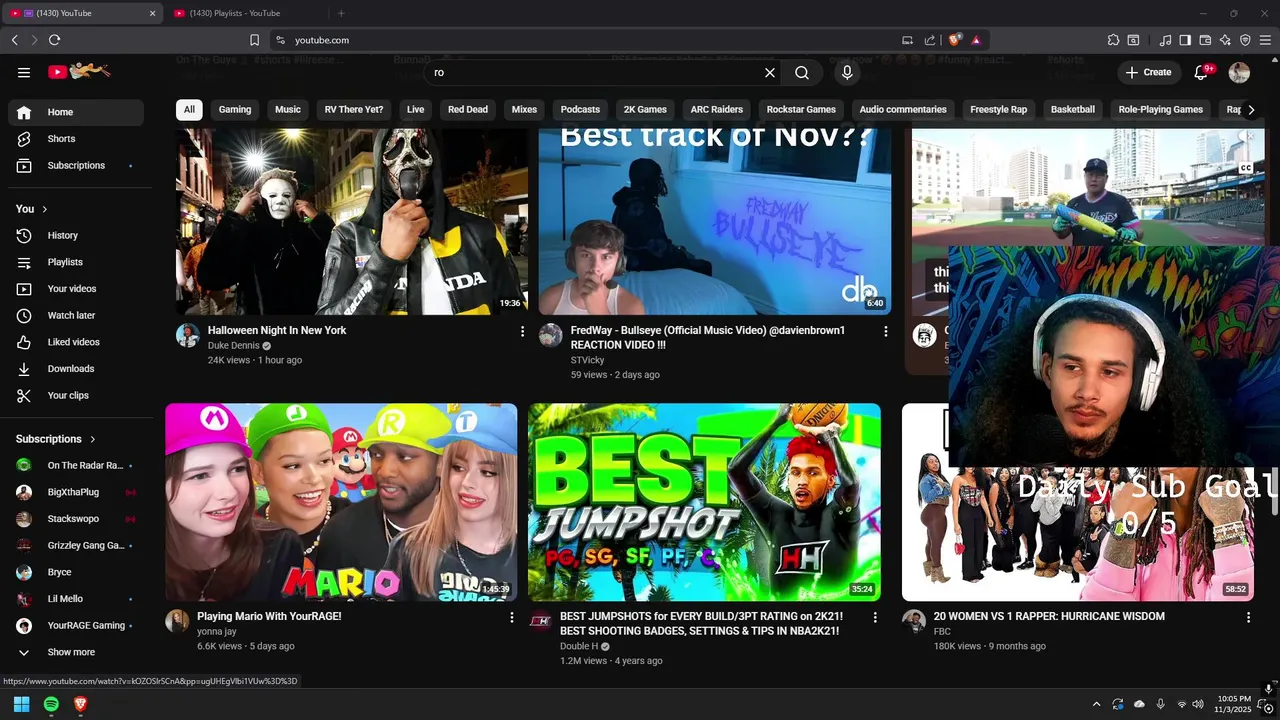Expand Show more subscriptions

76,652
